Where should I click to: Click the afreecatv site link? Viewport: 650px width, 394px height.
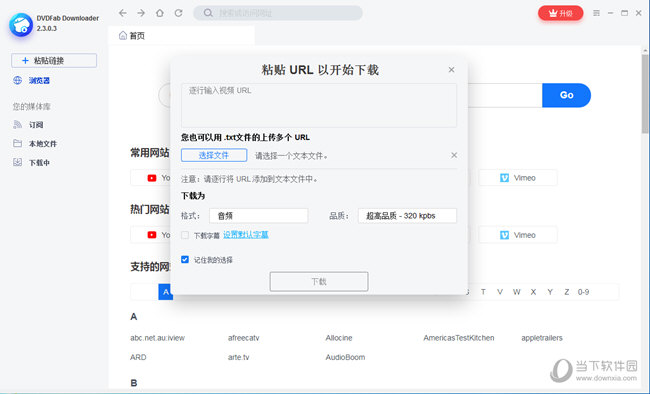[244, 338]
